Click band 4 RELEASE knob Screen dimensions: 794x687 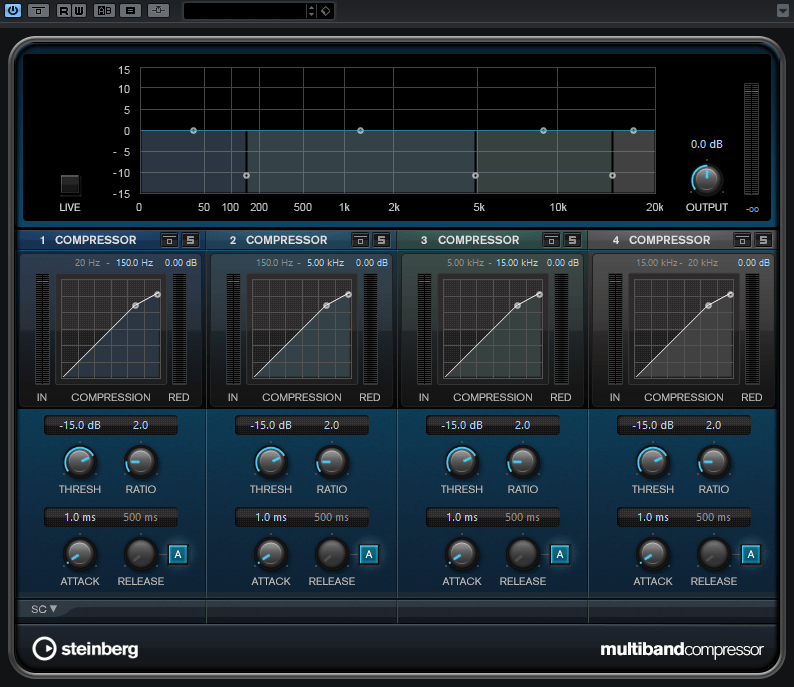click(x=713, y=554)
